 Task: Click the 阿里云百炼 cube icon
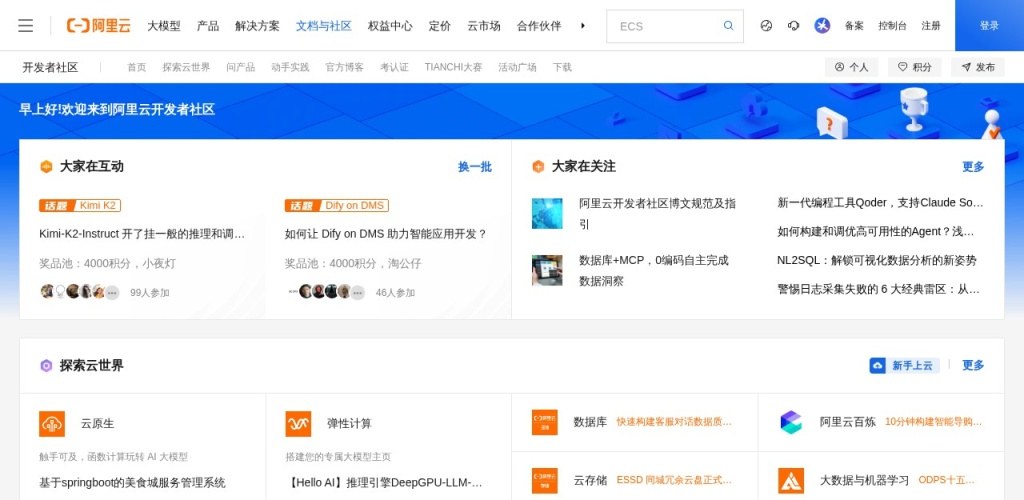click(x=791, y=422)
